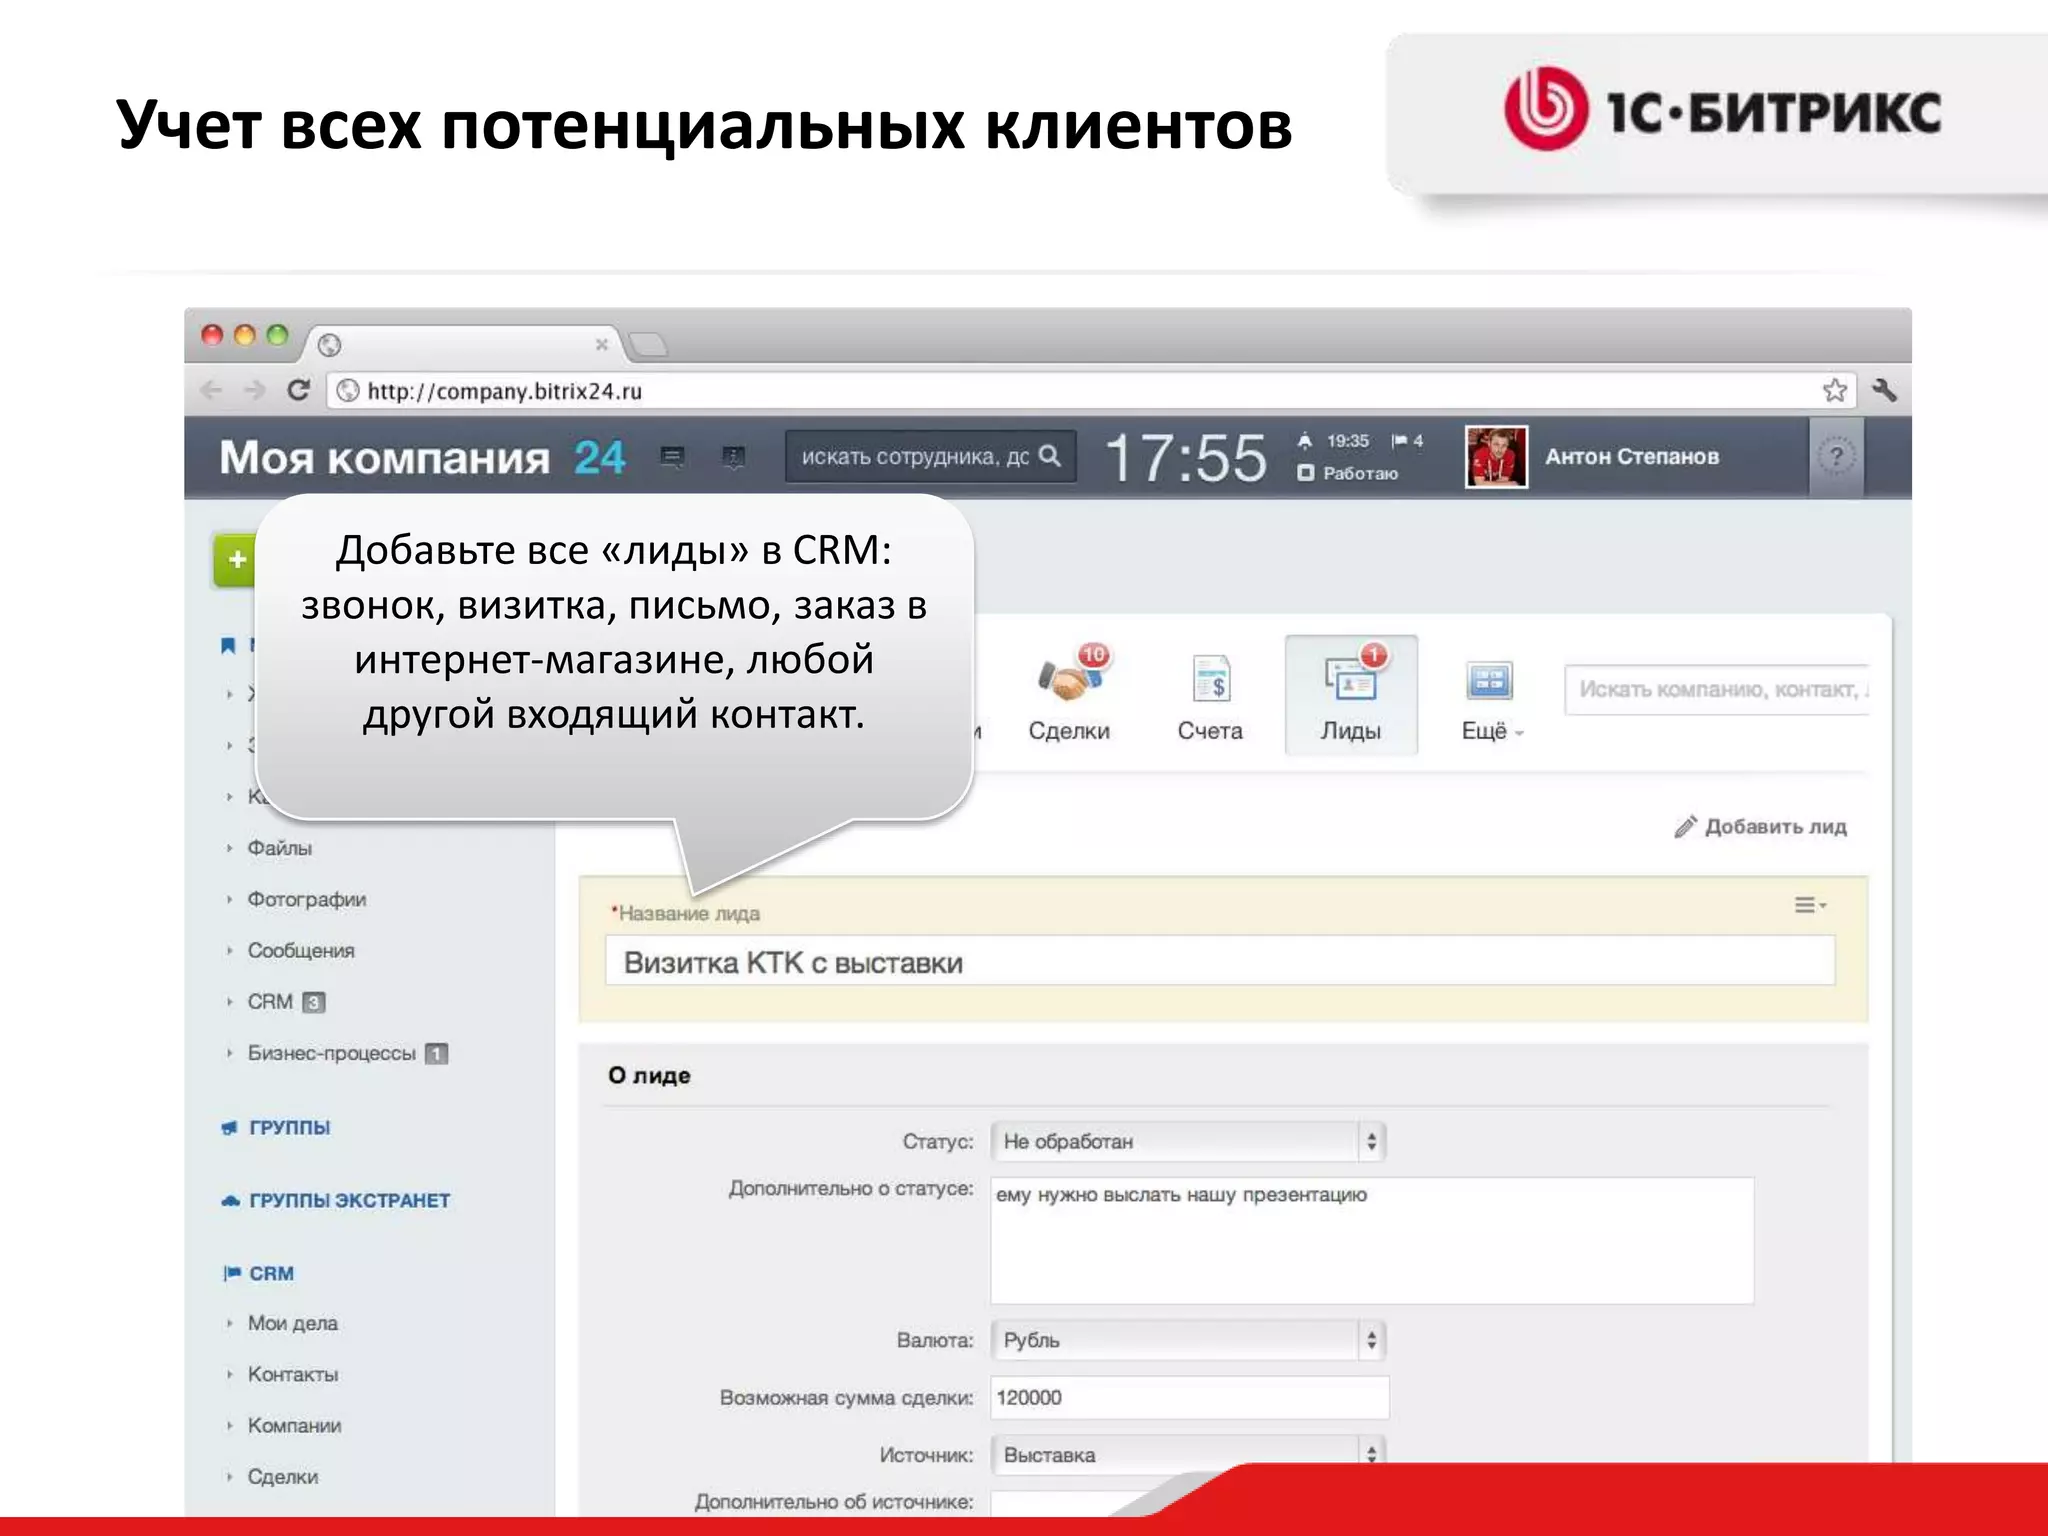Click Добавить лид link

[x=1775, y=826]
